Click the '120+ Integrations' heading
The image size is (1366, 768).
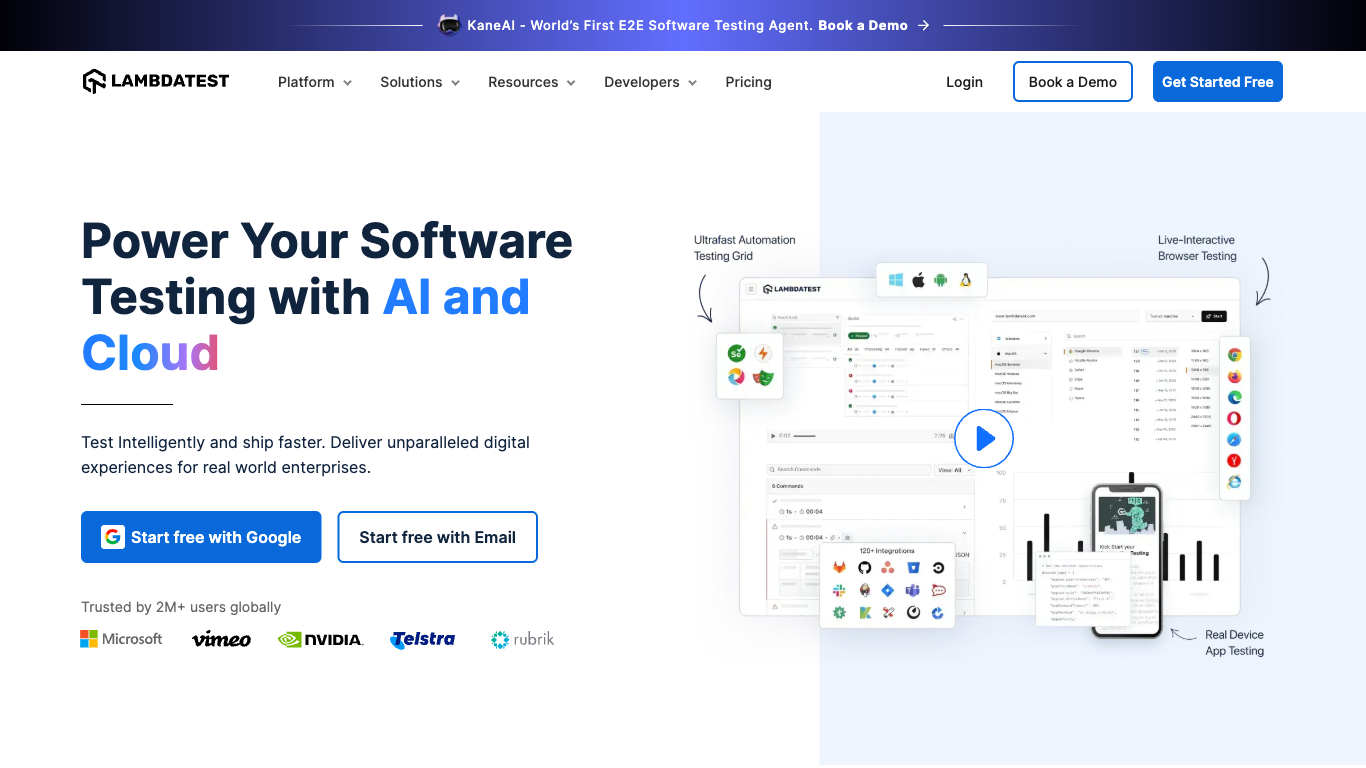point(887,551)
